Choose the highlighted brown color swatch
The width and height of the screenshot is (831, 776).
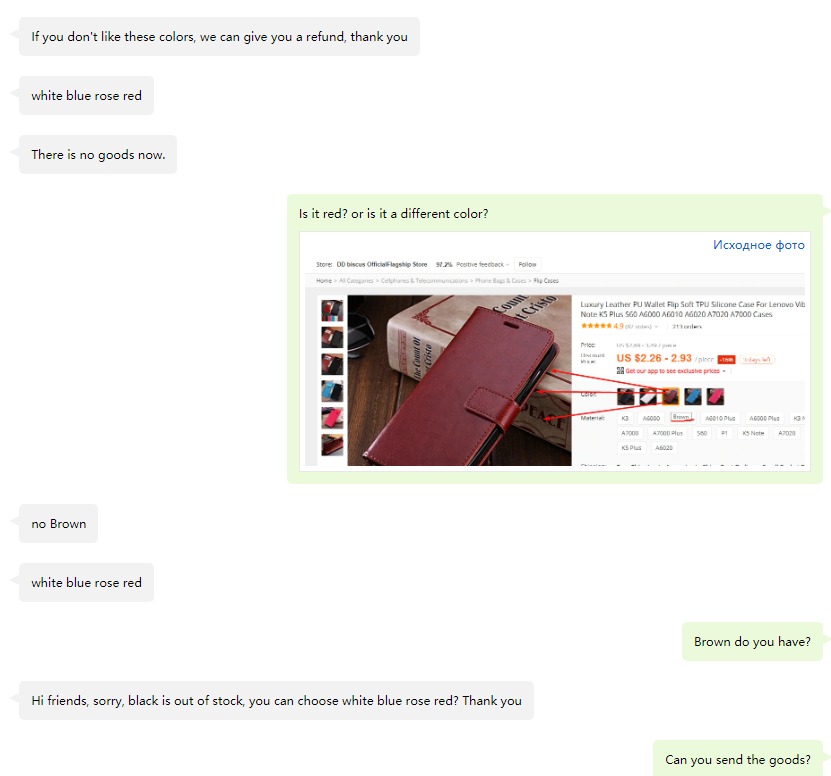point(670,396)
